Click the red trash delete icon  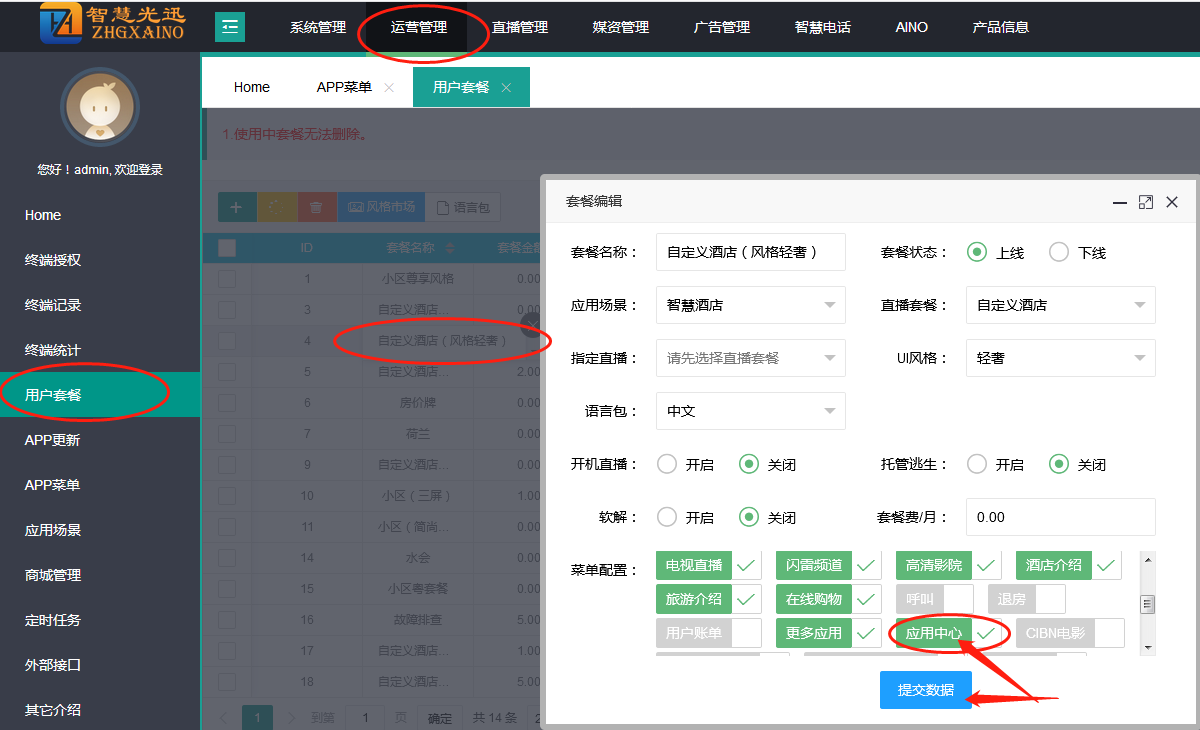[x=316, y=207]
